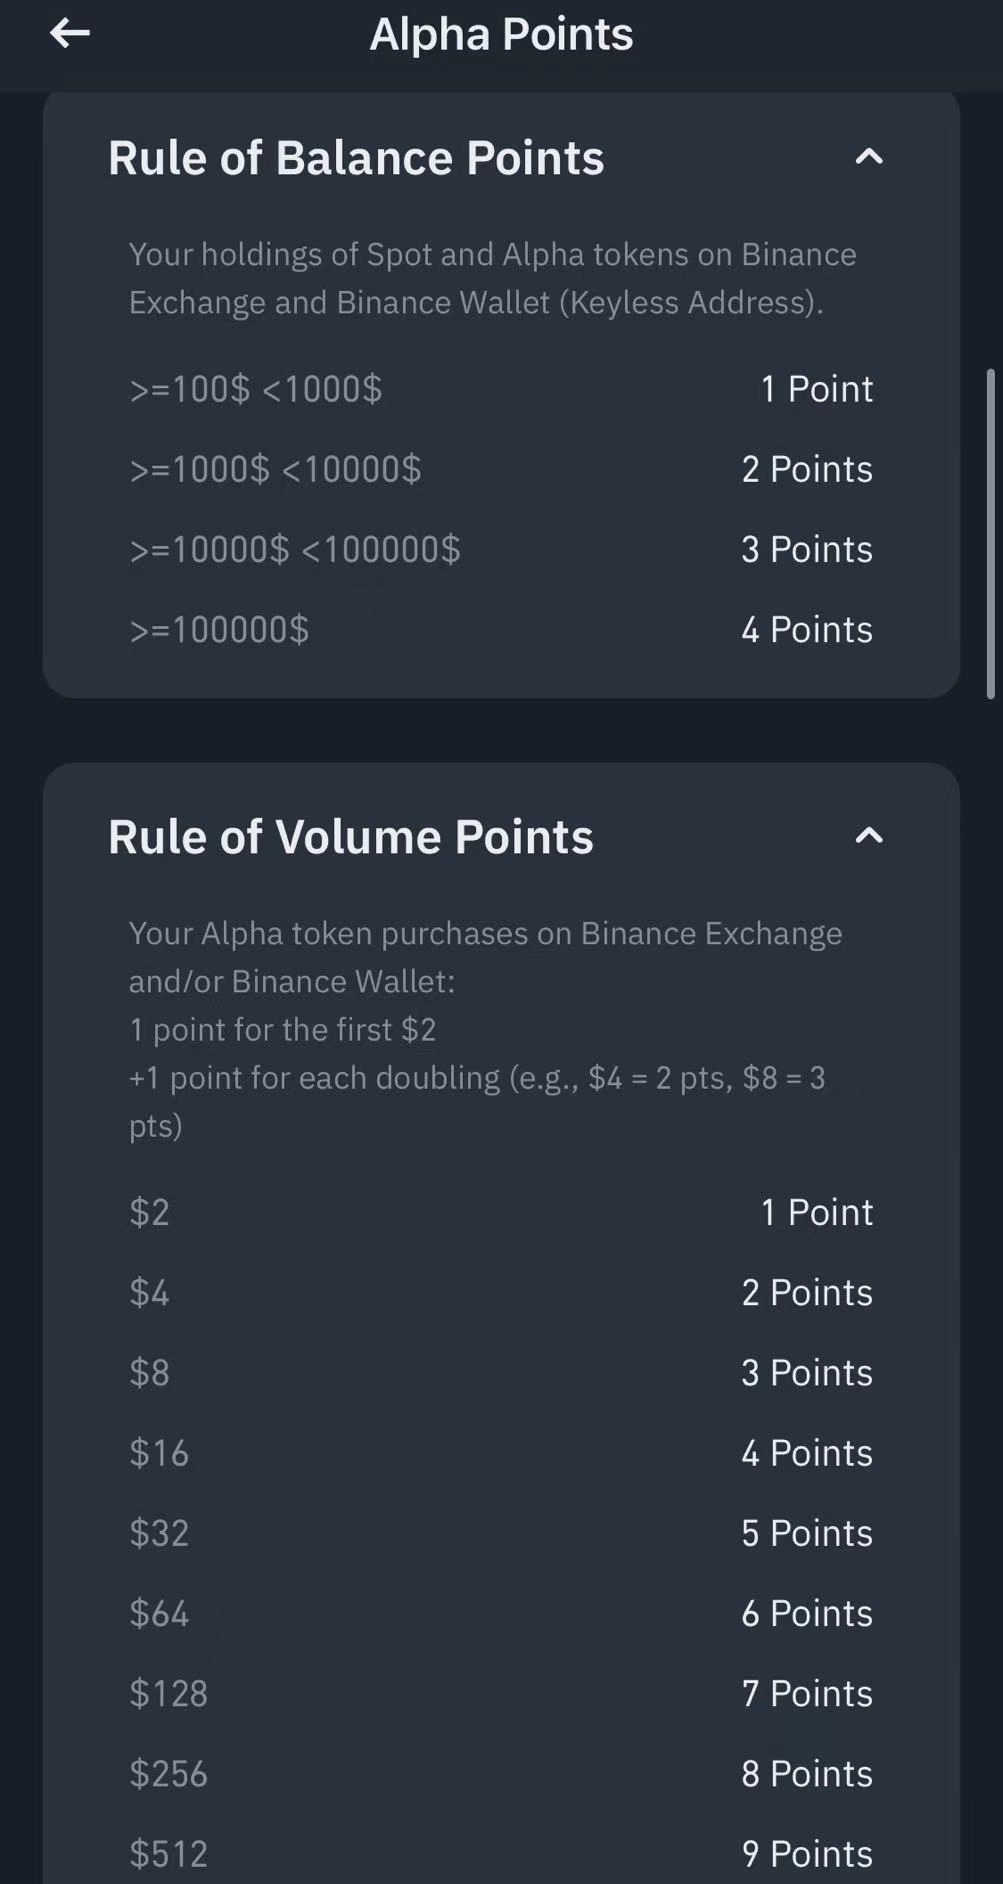Click the Balance Points holdings description text
This screenshot has width=1003, height=1884.
(x=492, y=278)
